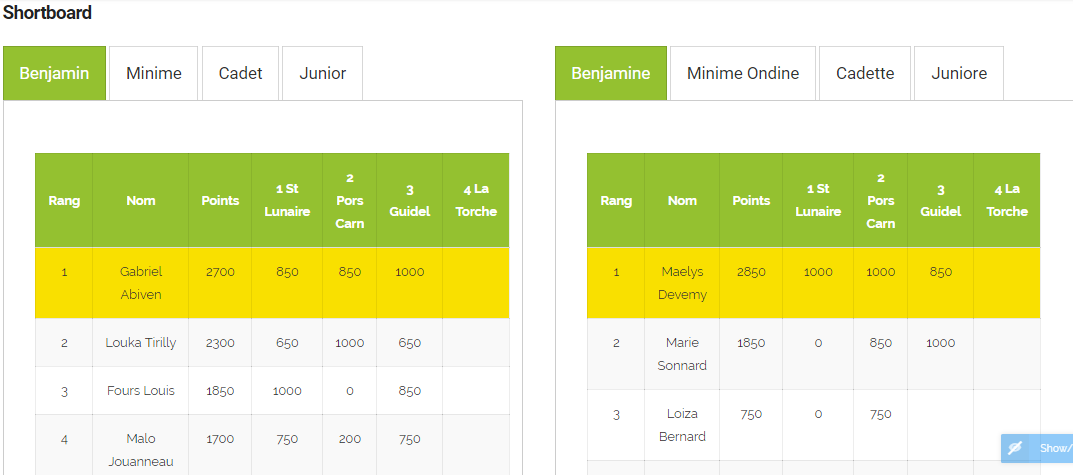Select the Juniore tab
Viewport: 1073px width, 475px height.
(x=959, y=73)
